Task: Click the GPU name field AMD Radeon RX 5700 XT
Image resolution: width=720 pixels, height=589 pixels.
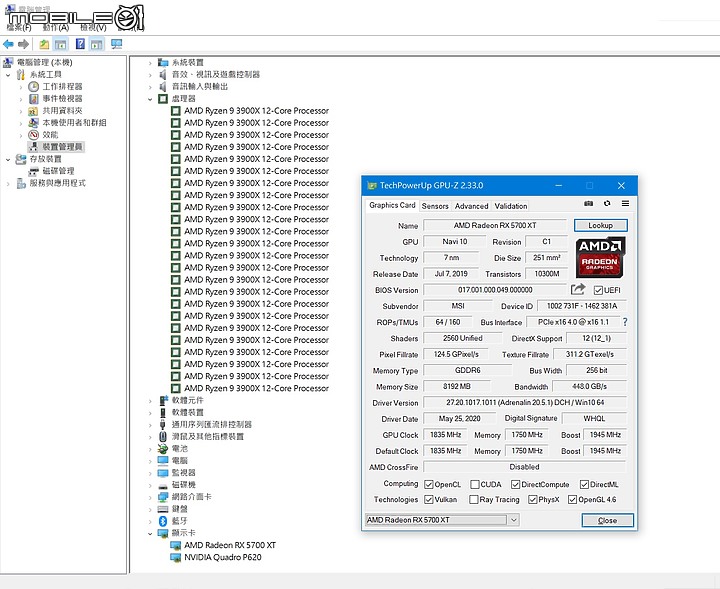Action: pyautogui.click(x=495, y=225)
